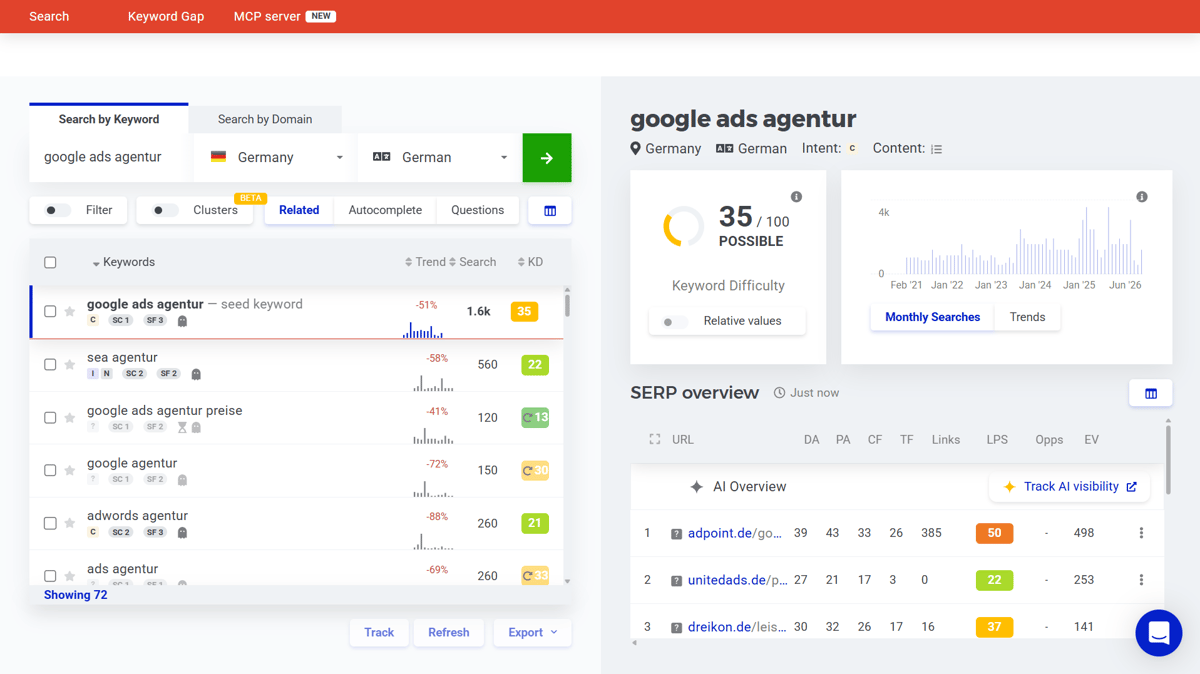The width and height of the screenshot is (1200, 674).
Task: Star the 'sea agentur' keyword
Action: [x=70, y=365]
